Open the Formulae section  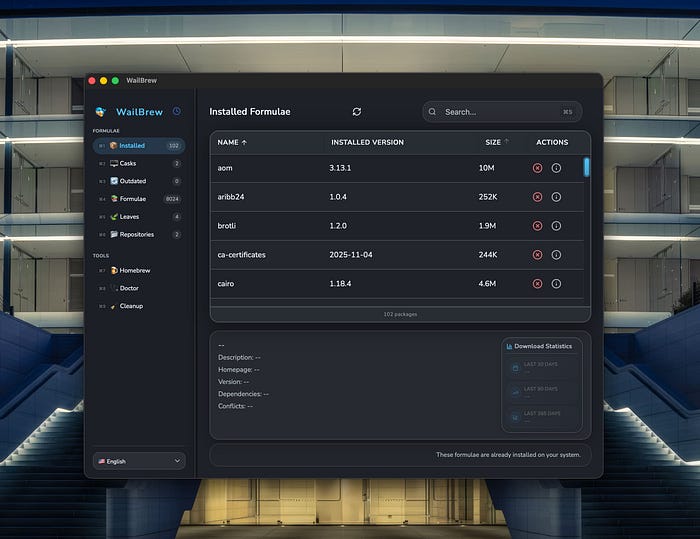click(139, 199)
